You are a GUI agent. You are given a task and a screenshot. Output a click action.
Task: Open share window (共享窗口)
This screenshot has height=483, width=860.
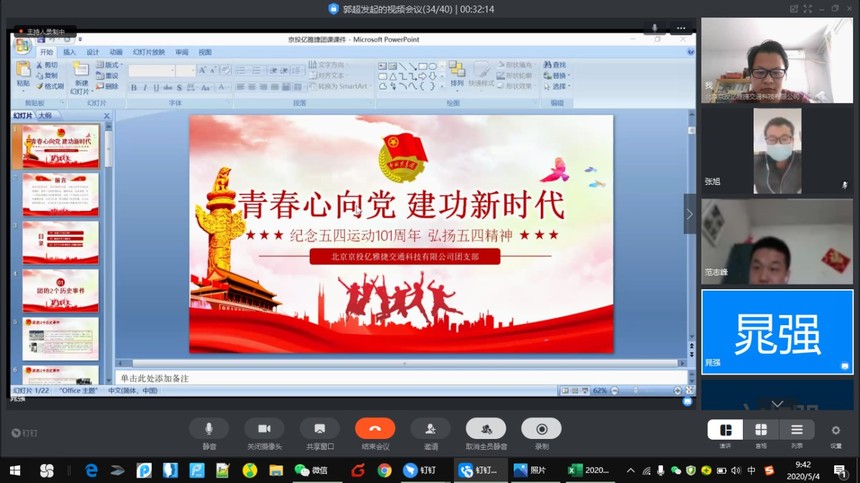[320, 429]
